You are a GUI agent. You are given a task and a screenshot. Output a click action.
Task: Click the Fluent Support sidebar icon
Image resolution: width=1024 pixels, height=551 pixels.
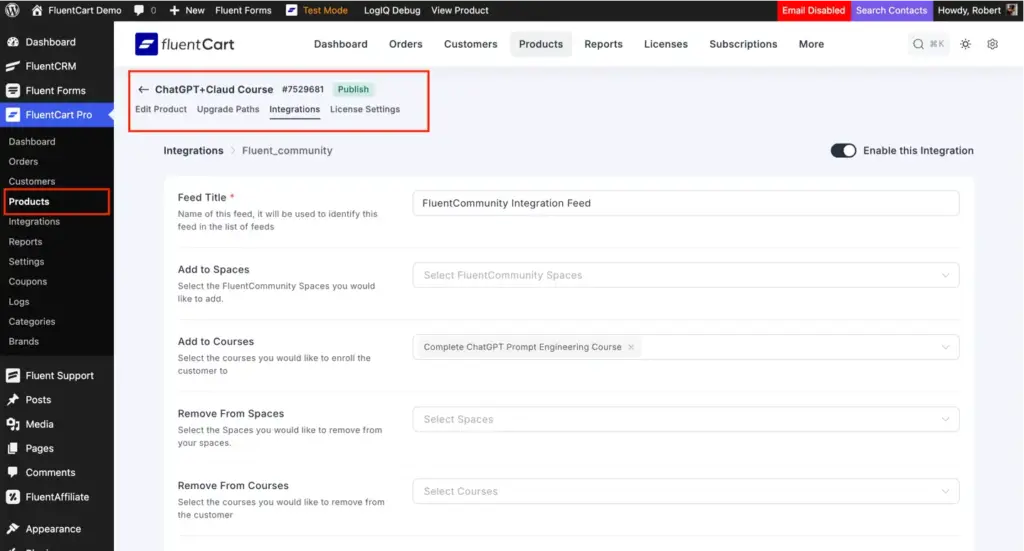coord(12,375)
